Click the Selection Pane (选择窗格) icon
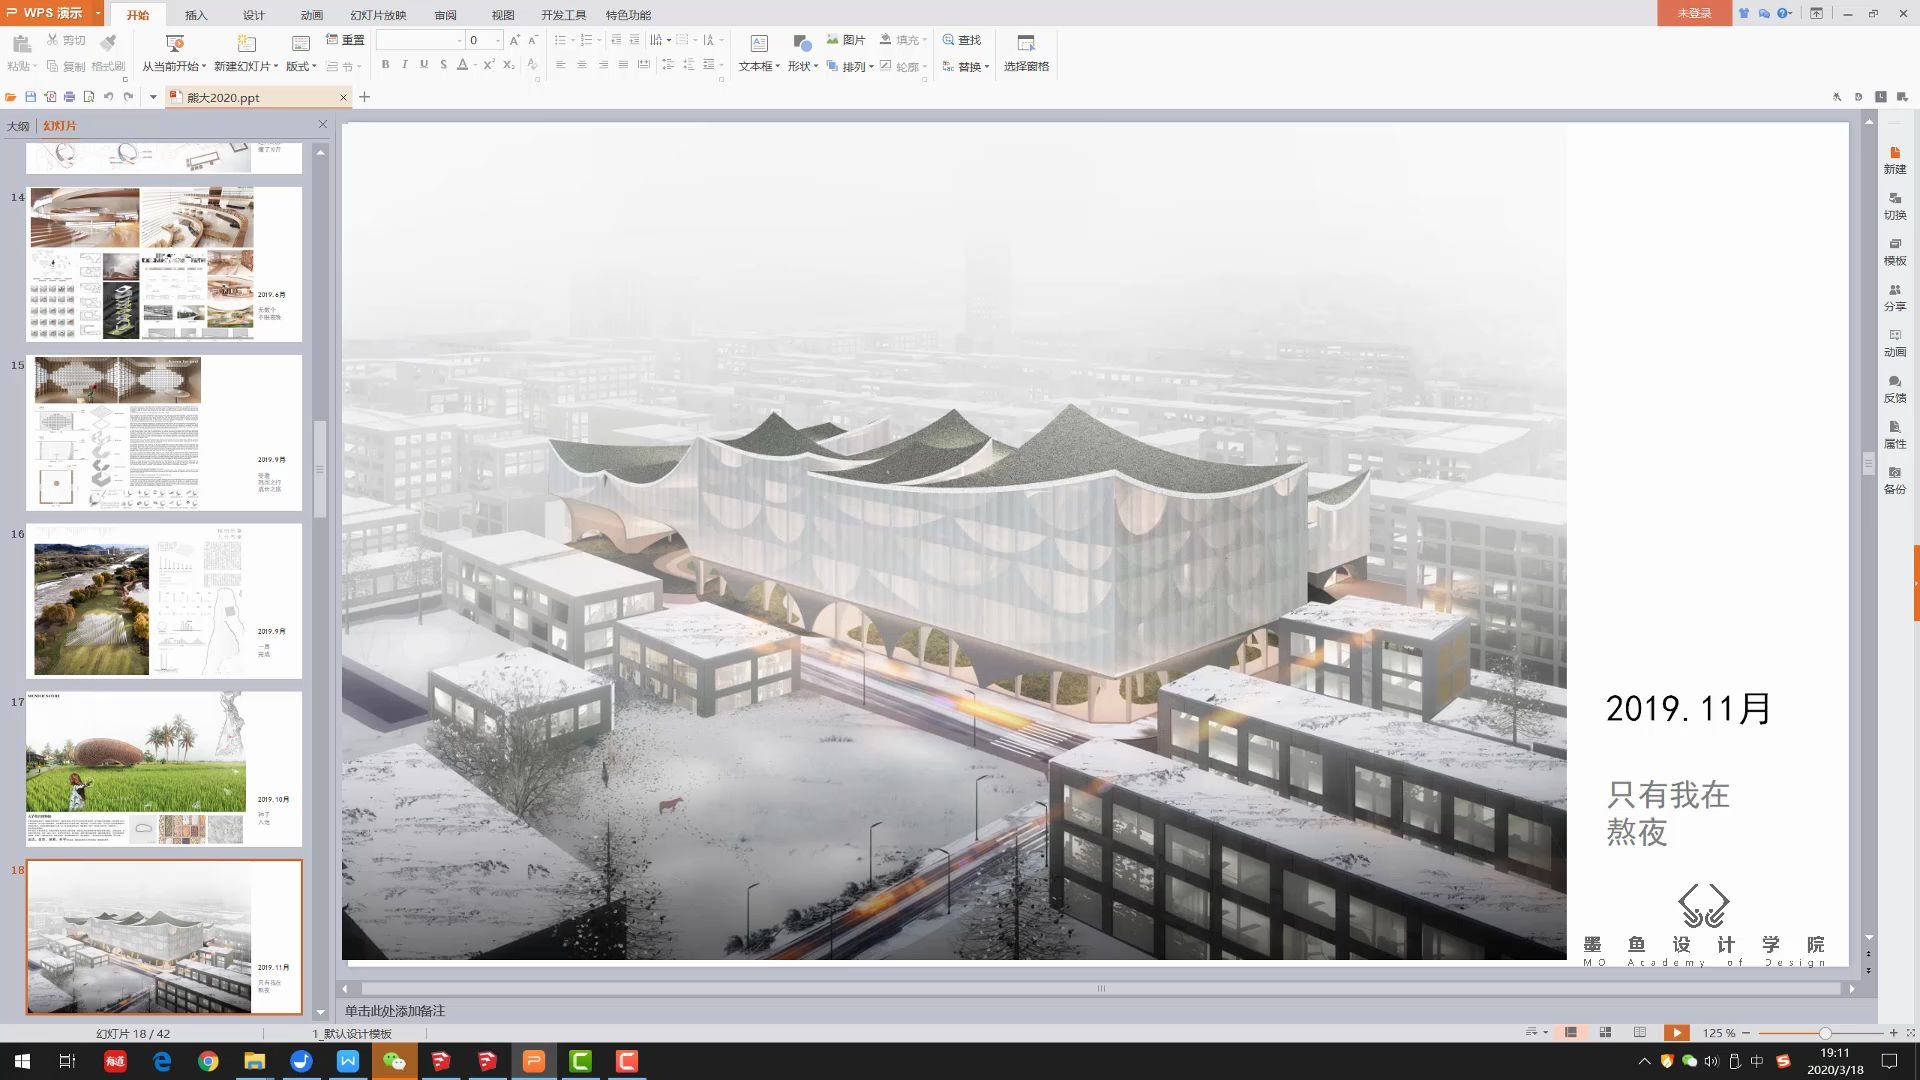The image size is (1920, 1080). [x=1026, y=43]
